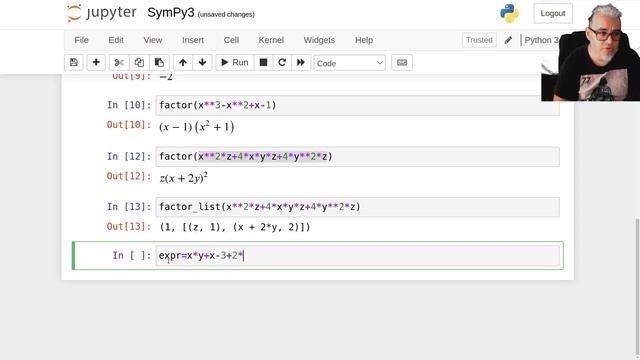
Task: Click the active cell with expr=x*y+x-3+2*
Action: click(357, 256)
